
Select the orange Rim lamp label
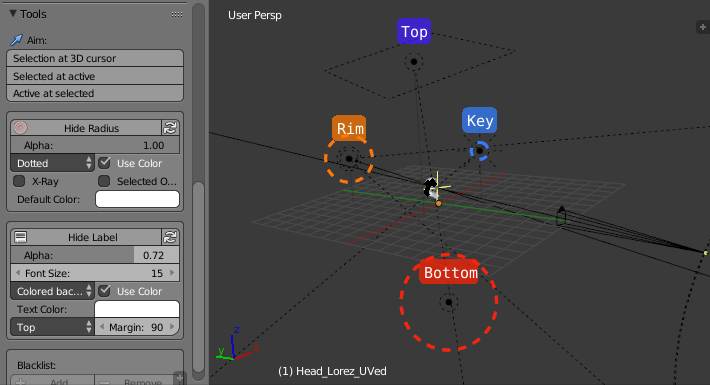[350, 128]
